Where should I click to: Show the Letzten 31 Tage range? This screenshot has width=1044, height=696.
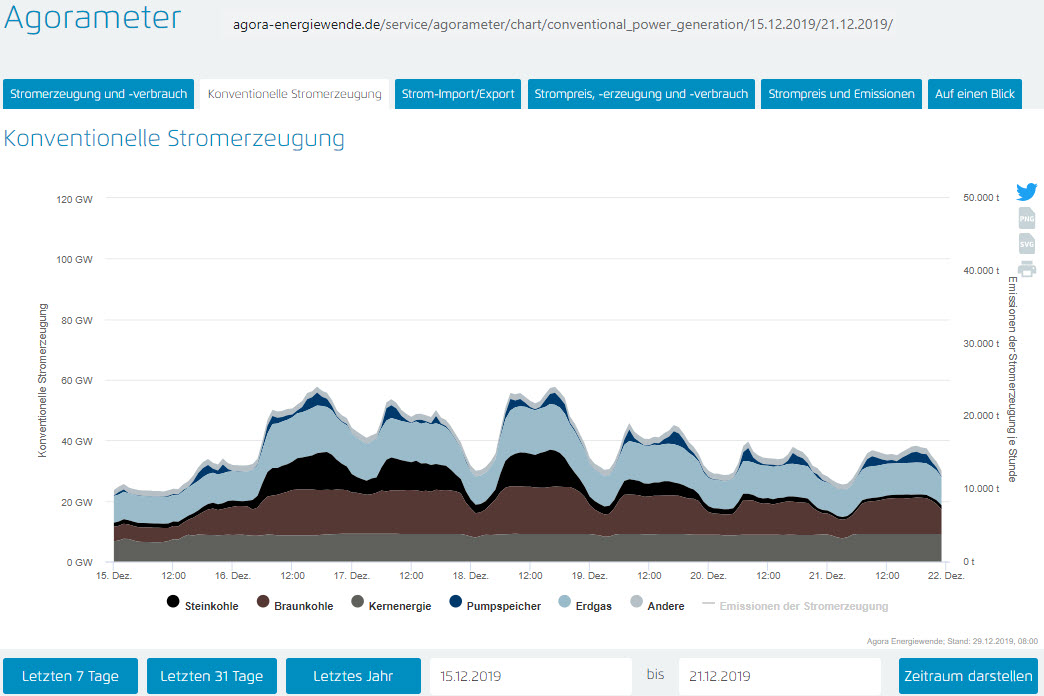(x=211, y=676)
